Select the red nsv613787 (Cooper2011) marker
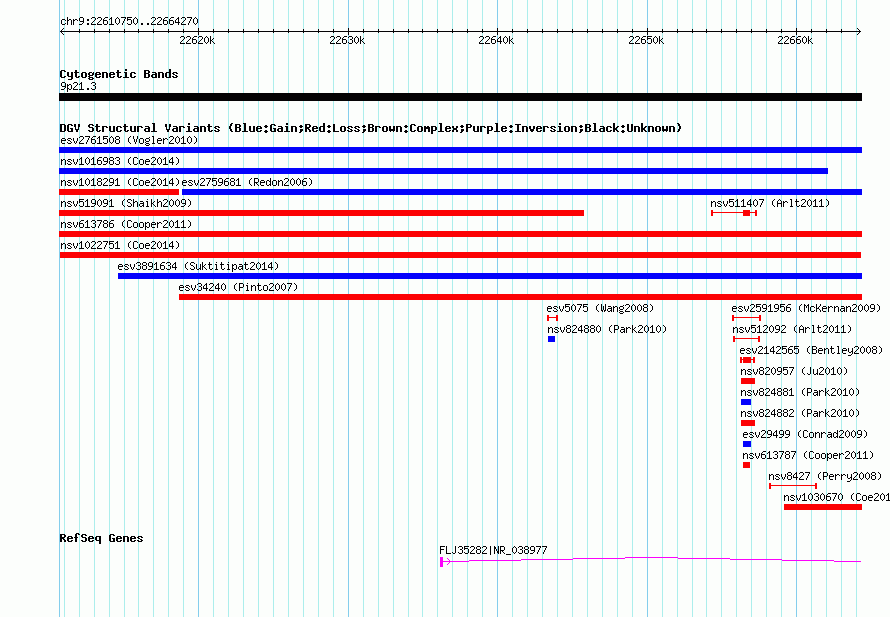The image size is (890, 617). point(746,465)
